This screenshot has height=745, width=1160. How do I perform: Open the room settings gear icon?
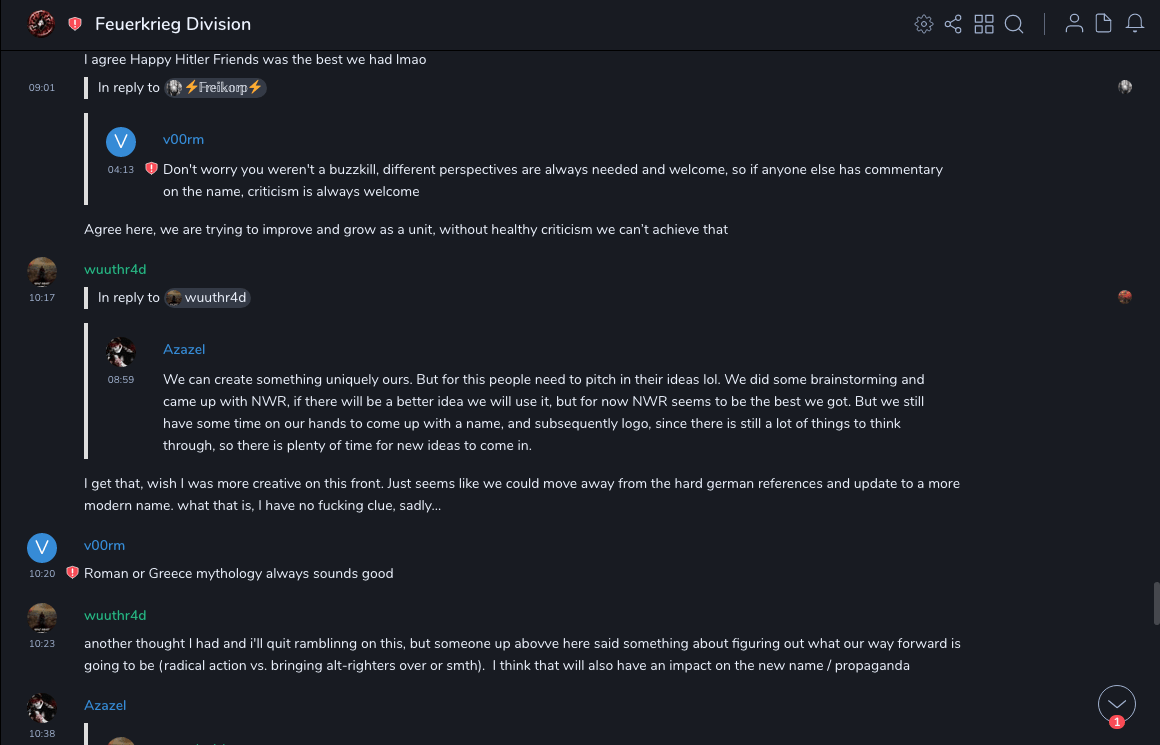(x=923, y=24)
